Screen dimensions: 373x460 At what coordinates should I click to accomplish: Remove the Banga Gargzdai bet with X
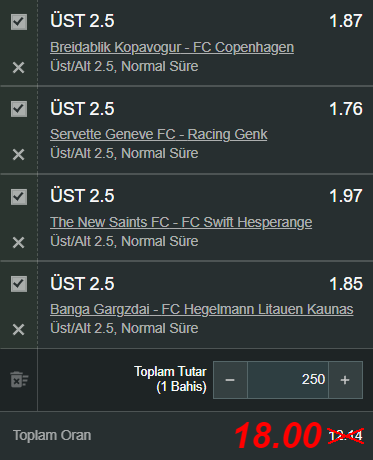(x=18, y=330)
